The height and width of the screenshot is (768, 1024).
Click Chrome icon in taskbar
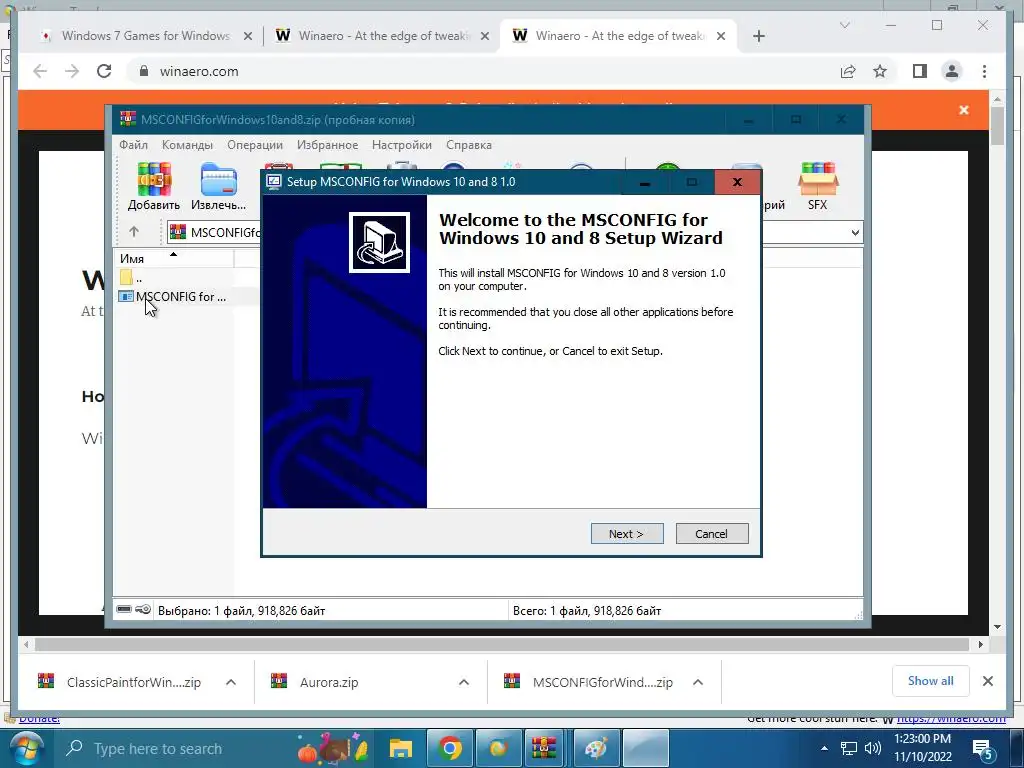449,748
